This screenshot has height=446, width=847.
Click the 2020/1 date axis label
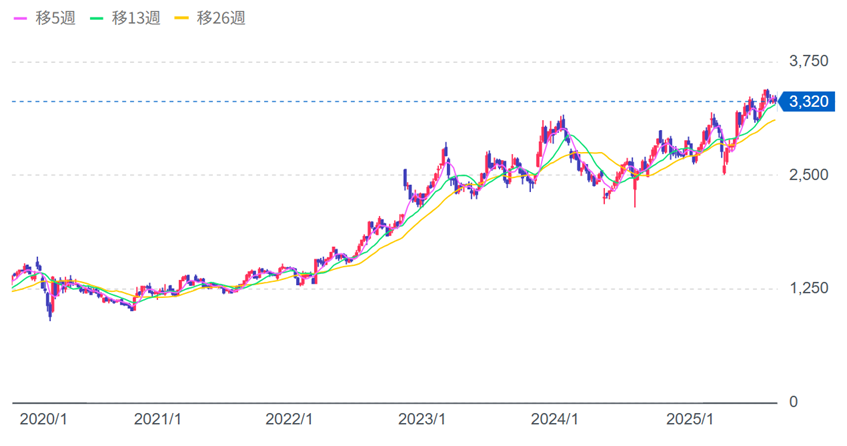[x=43, y=420]
